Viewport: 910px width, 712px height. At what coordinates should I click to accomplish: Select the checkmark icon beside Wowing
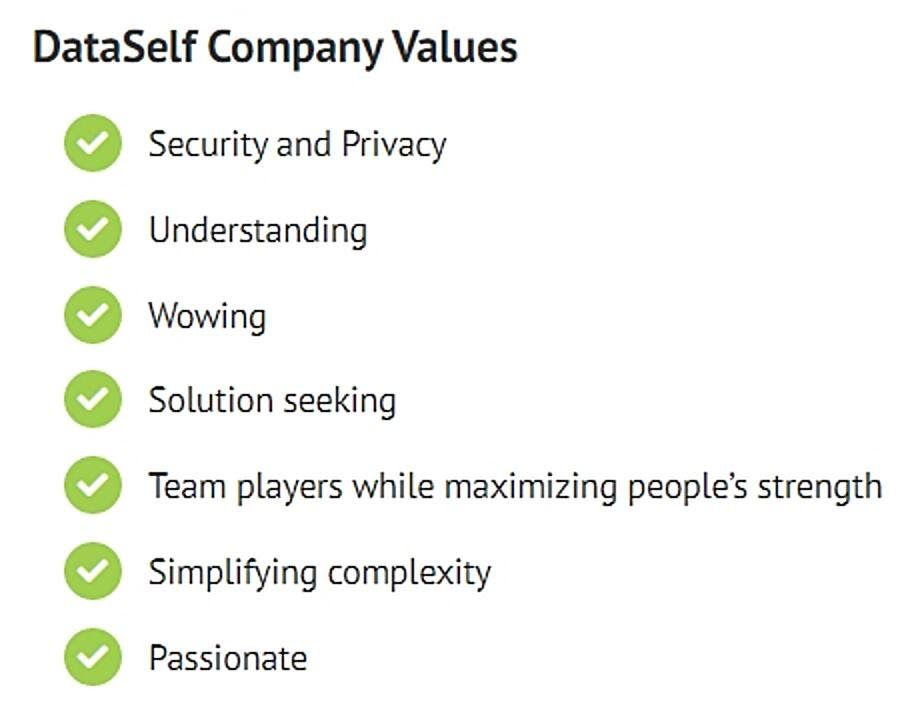pos(93,315)
